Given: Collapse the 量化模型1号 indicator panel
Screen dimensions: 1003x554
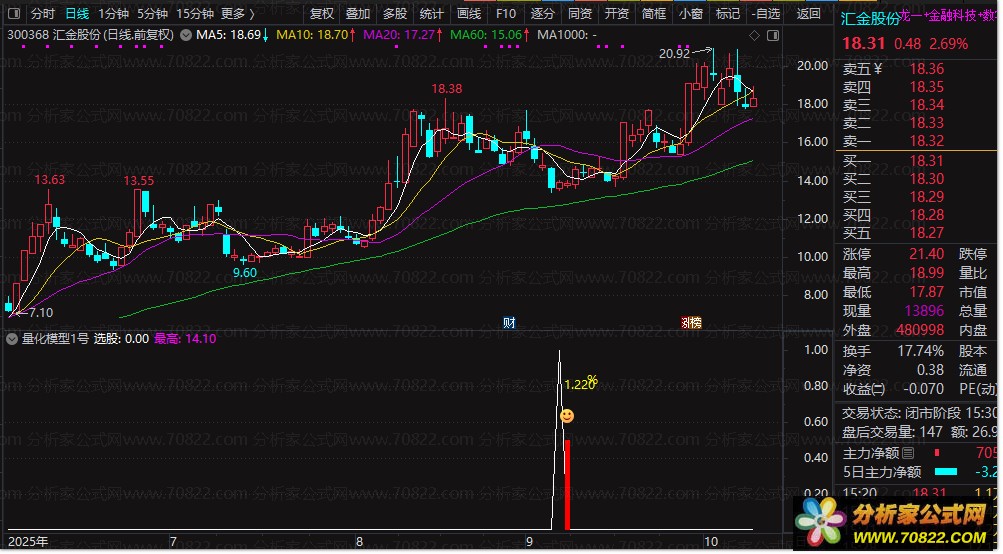Looking at the screenshot, I should click(x=11, y=339).
